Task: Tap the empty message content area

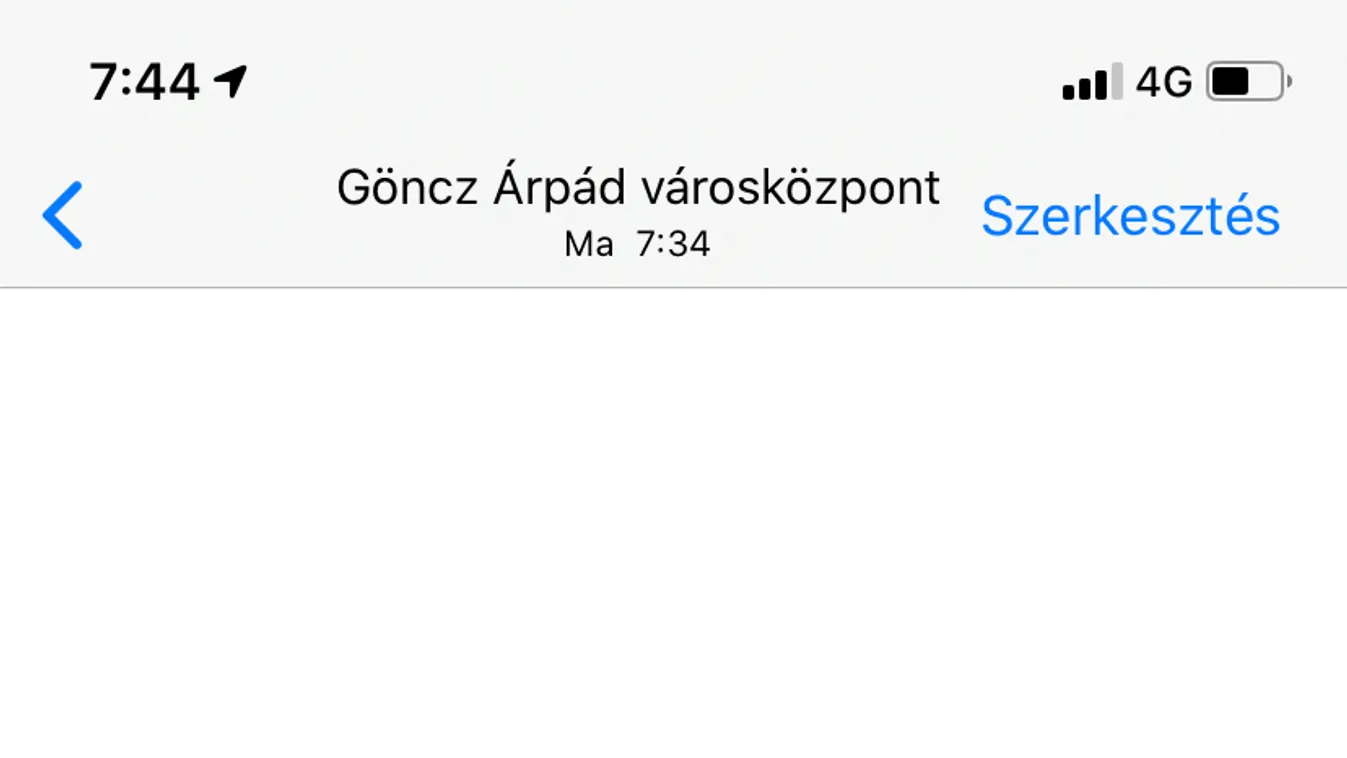Action: pos(673,520)
